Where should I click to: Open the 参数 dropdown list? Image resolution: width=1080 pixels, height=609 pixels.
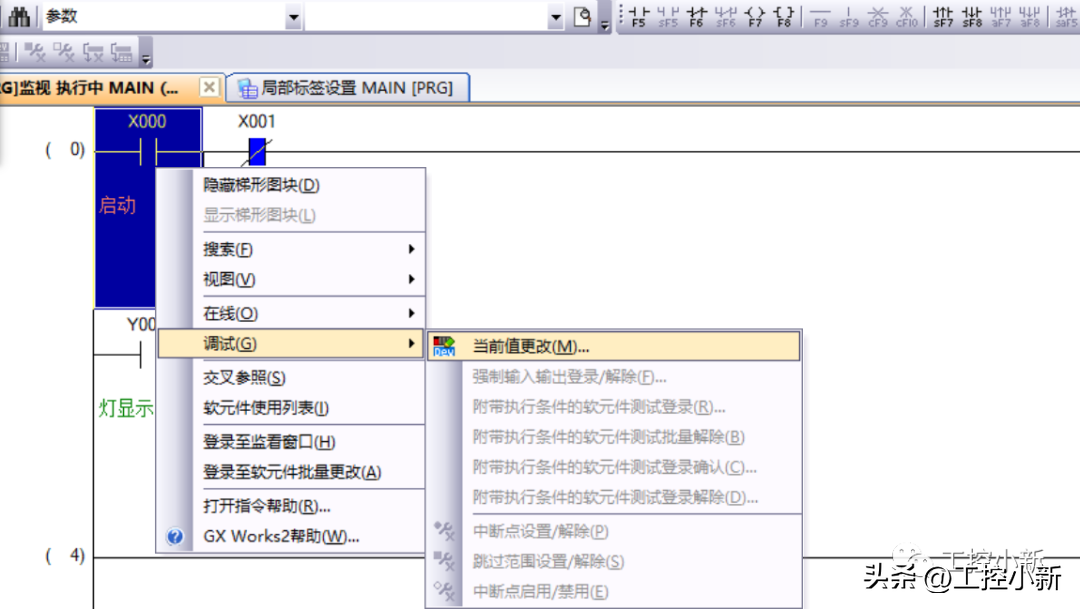pos(293,17)
